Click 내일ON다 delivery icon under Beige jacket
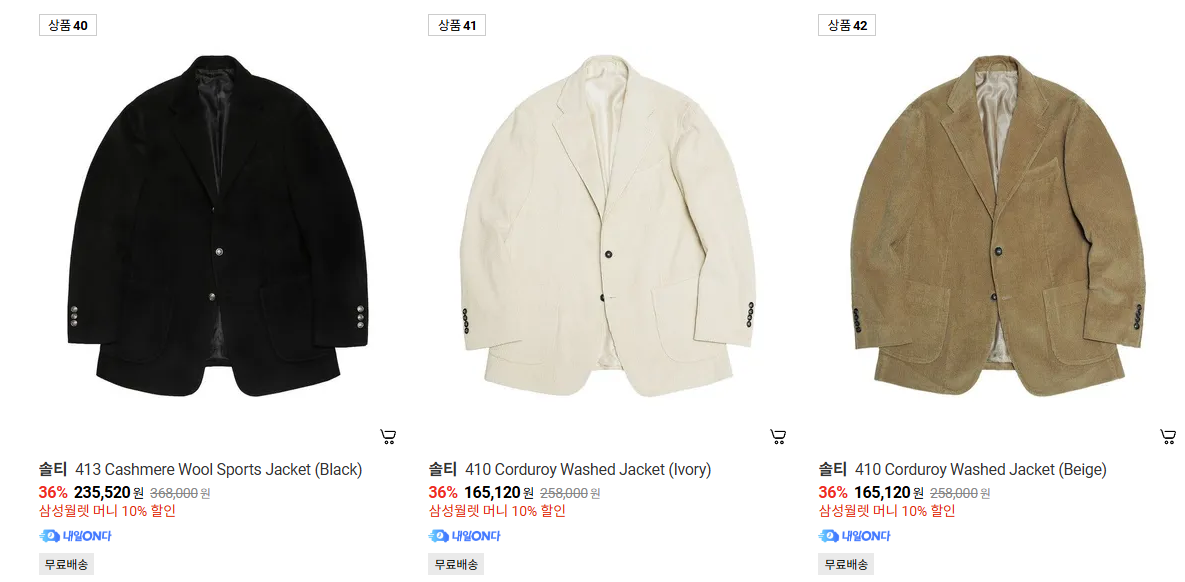This screenshot has height=582, width=1185. tap(854, 536)
